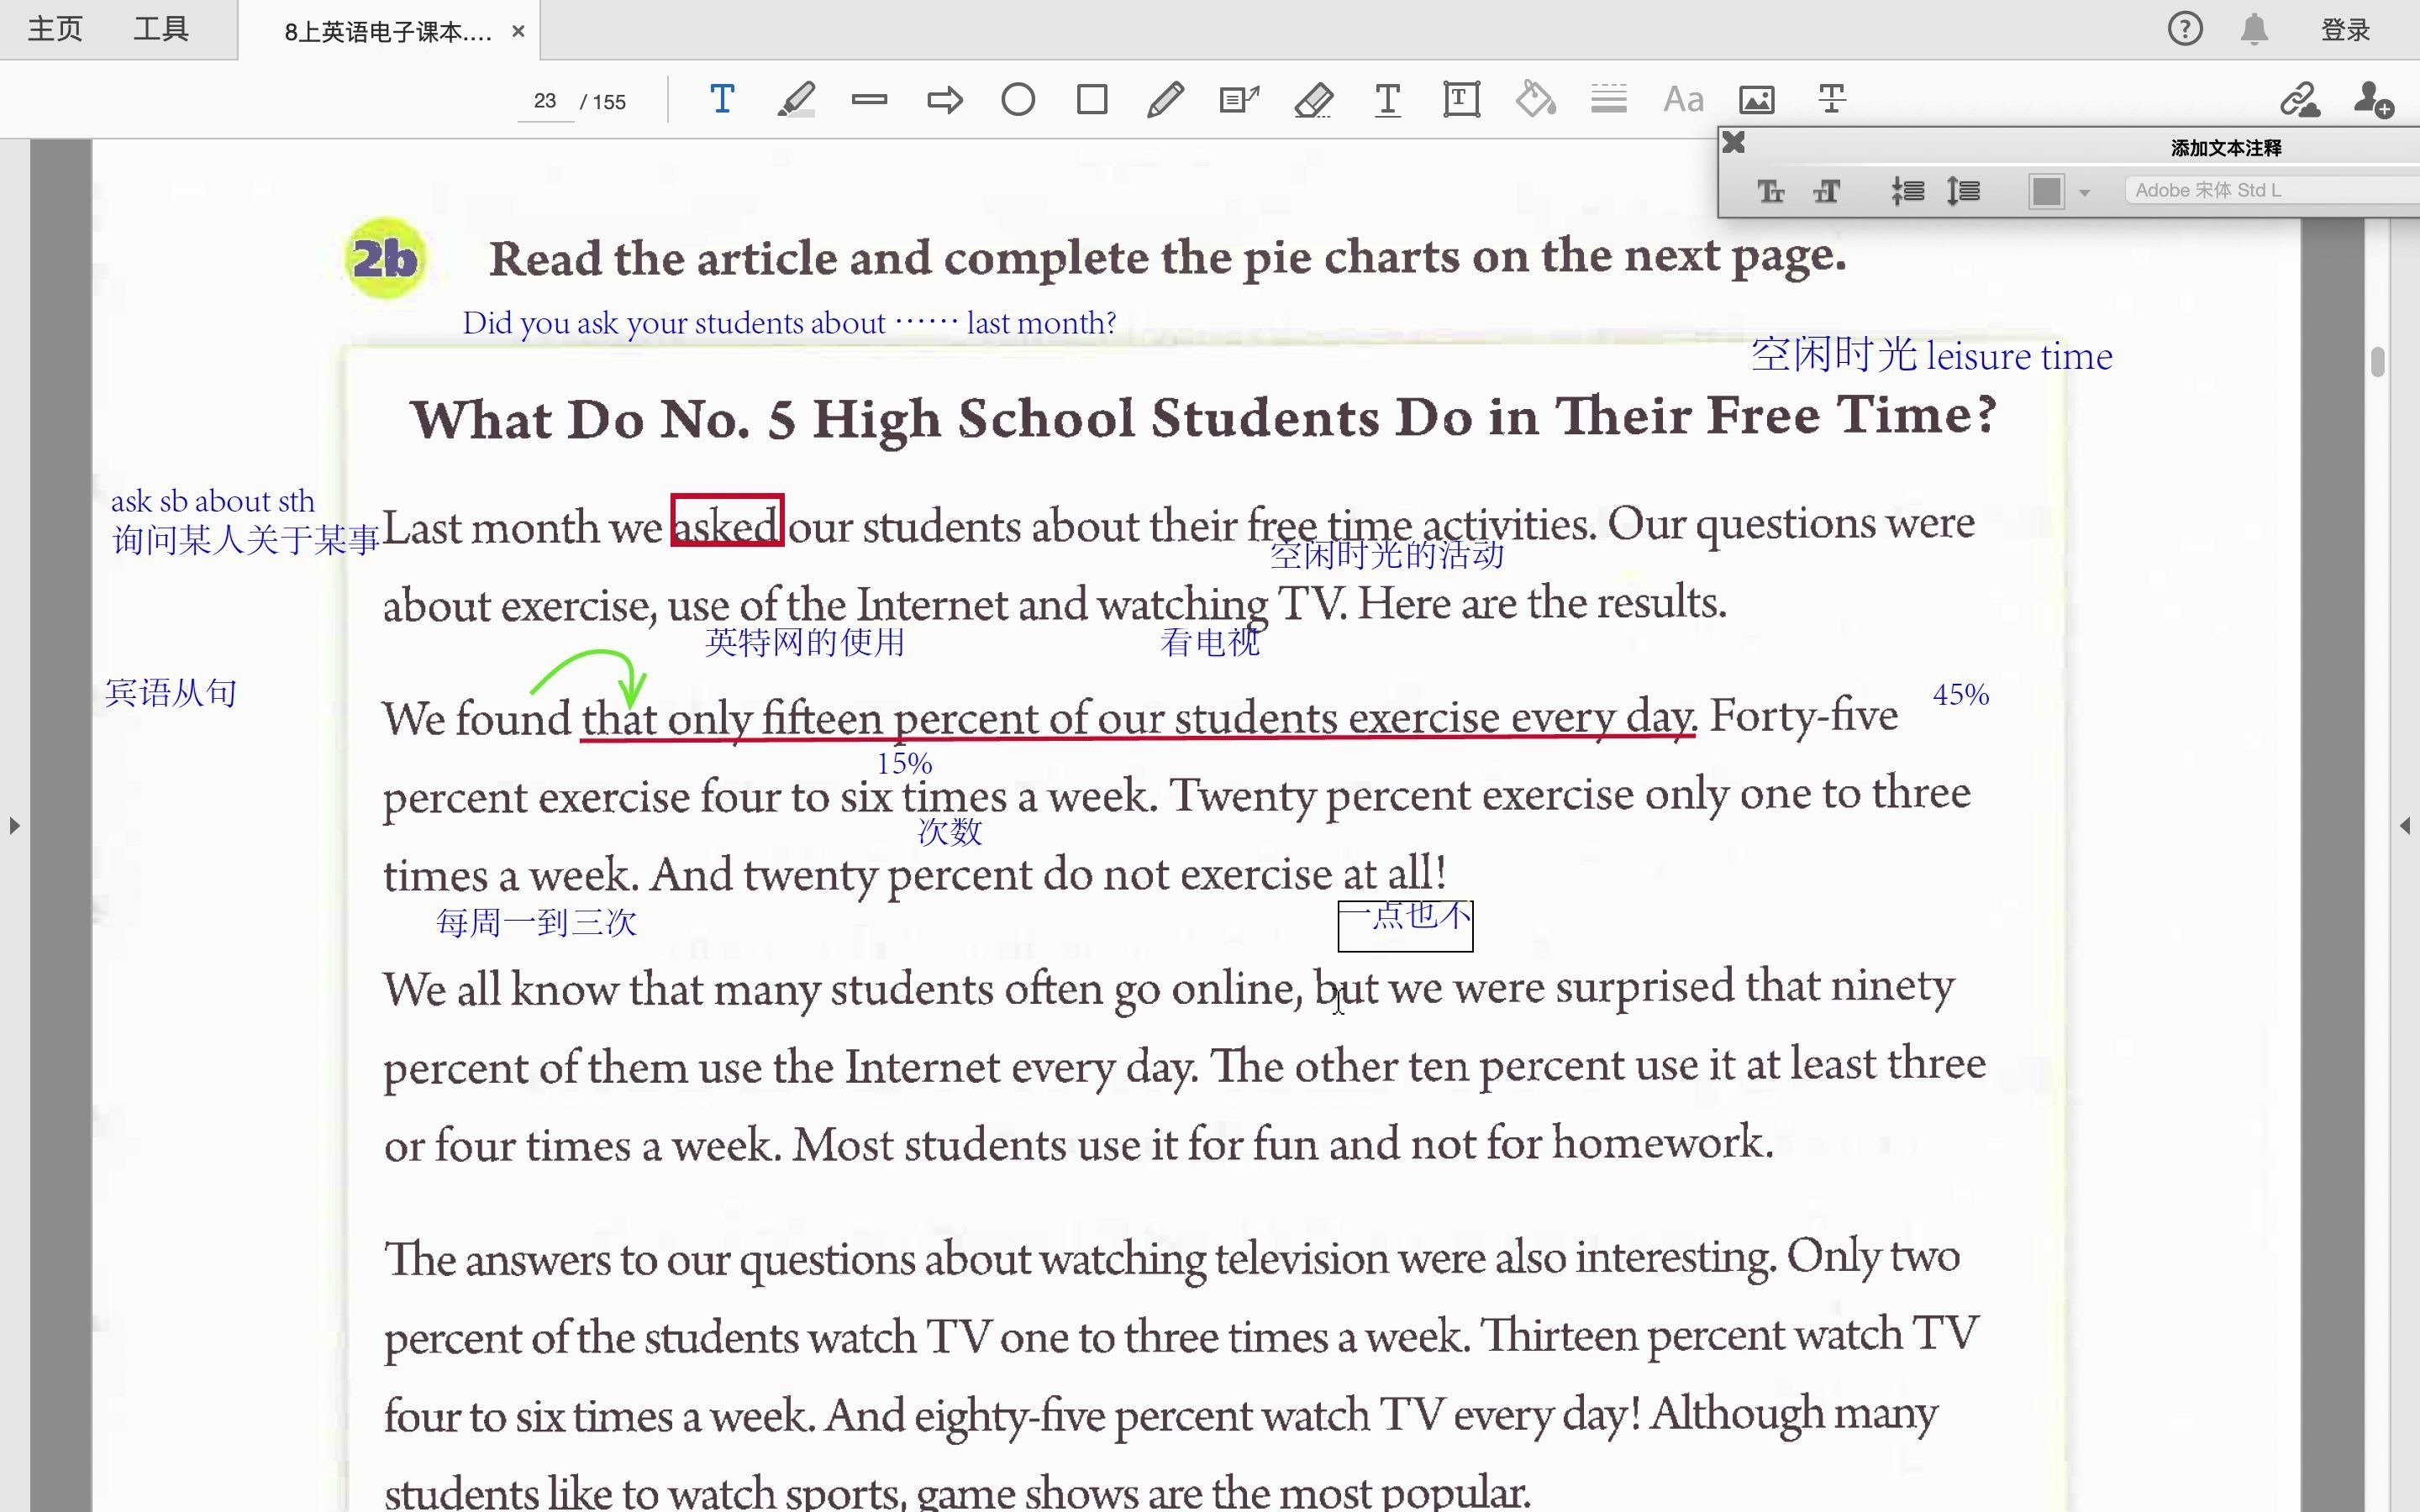Select the Add Text Comment tool
Image resolution: width=2420 pixels, height=1512 pixels.
point(722,100)
